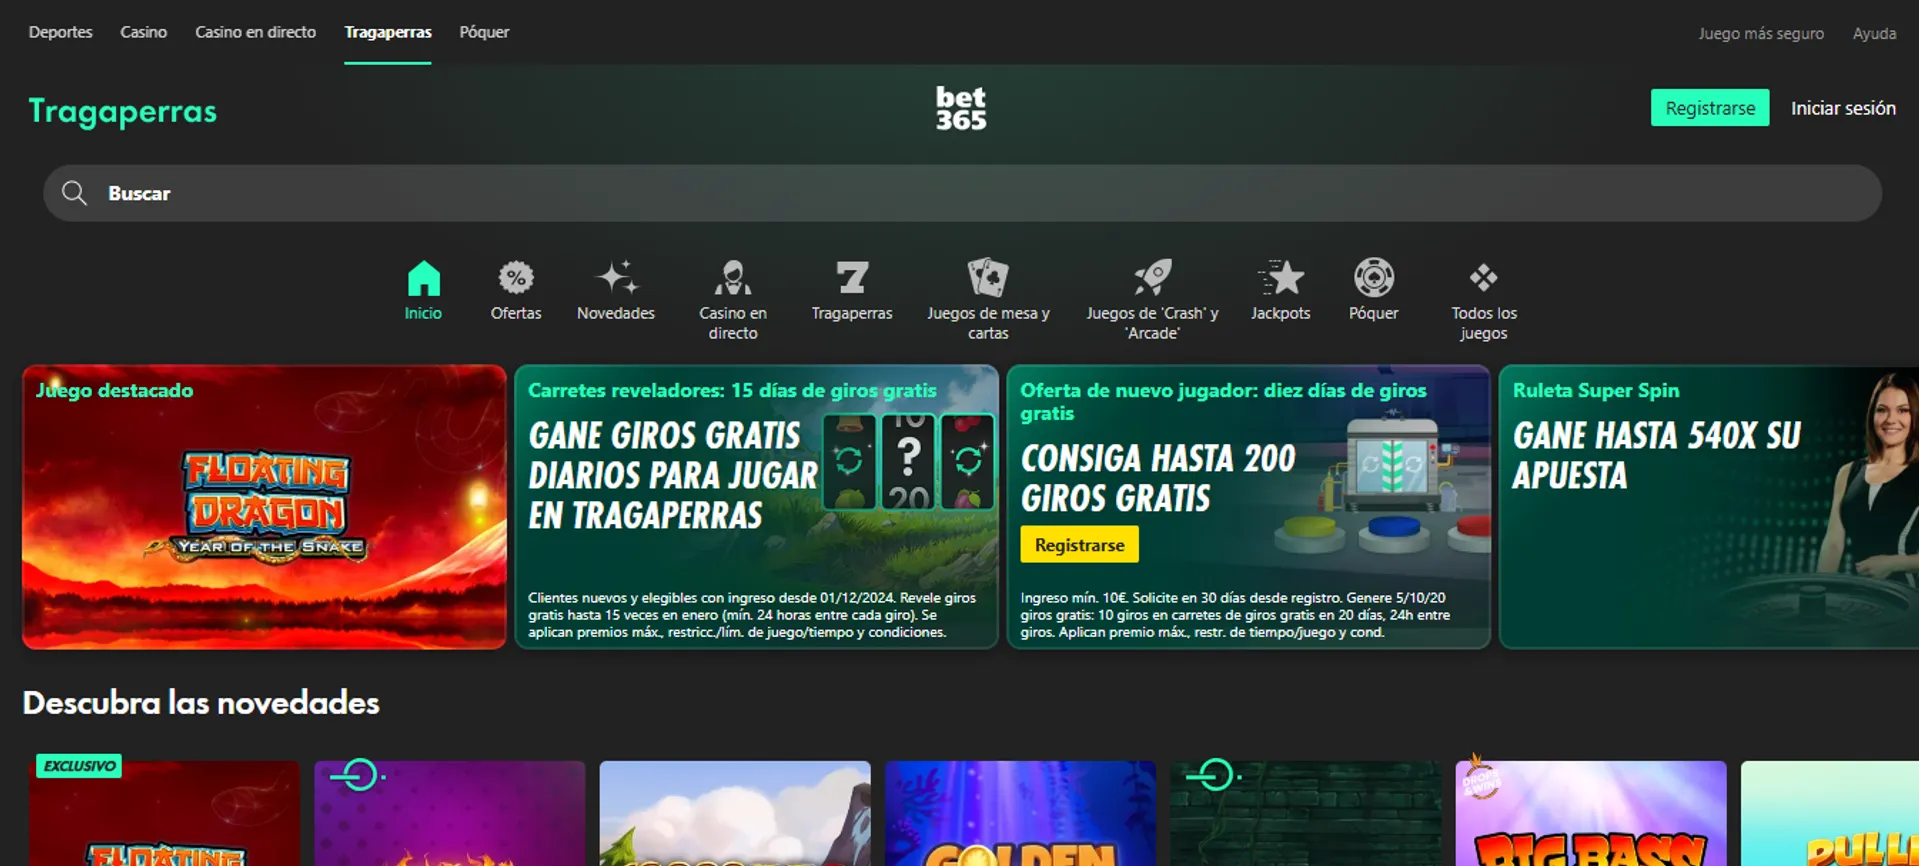Open the Ayuda link
Screen dimensions: 1919x866
[1874, 33]
